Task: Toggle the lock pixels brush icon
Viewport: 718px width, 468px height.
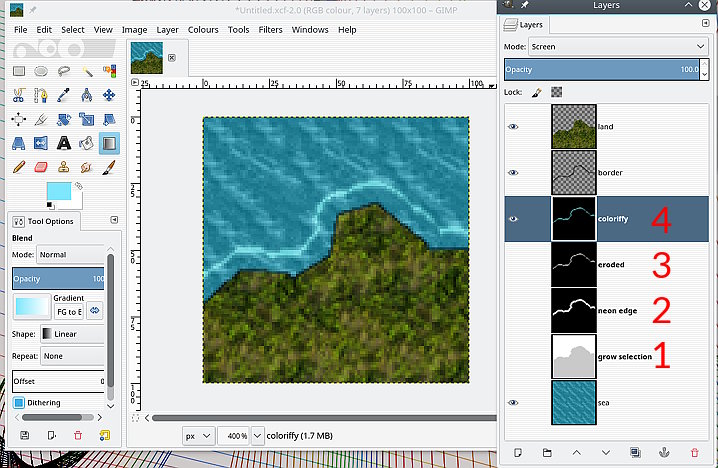Action: pos(537,93)
